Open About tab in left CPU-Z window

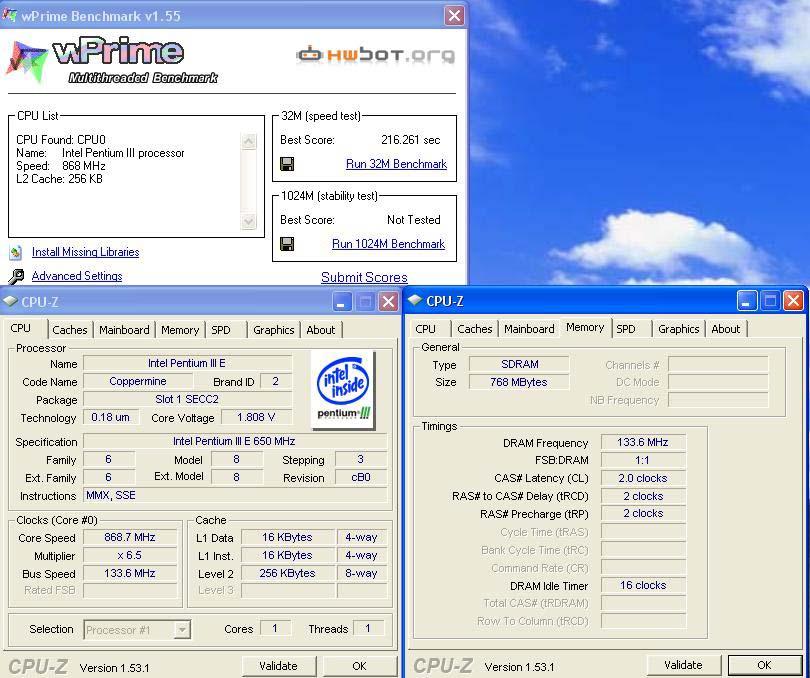coord(320,330)
